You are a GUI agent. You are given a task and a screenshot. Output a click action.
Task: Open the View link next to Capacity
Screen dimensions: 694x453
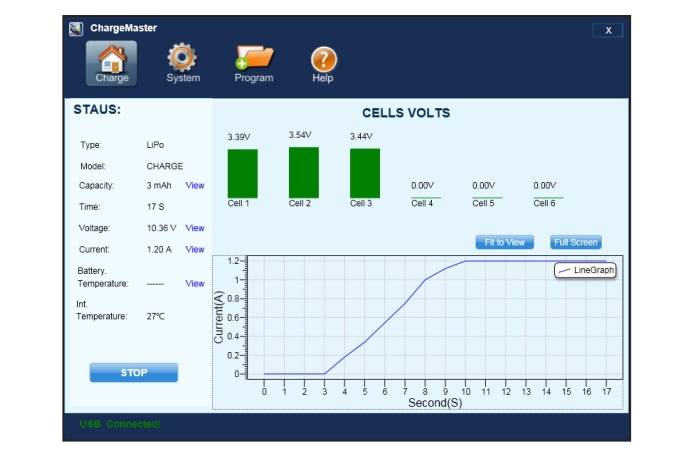point(195,186)
